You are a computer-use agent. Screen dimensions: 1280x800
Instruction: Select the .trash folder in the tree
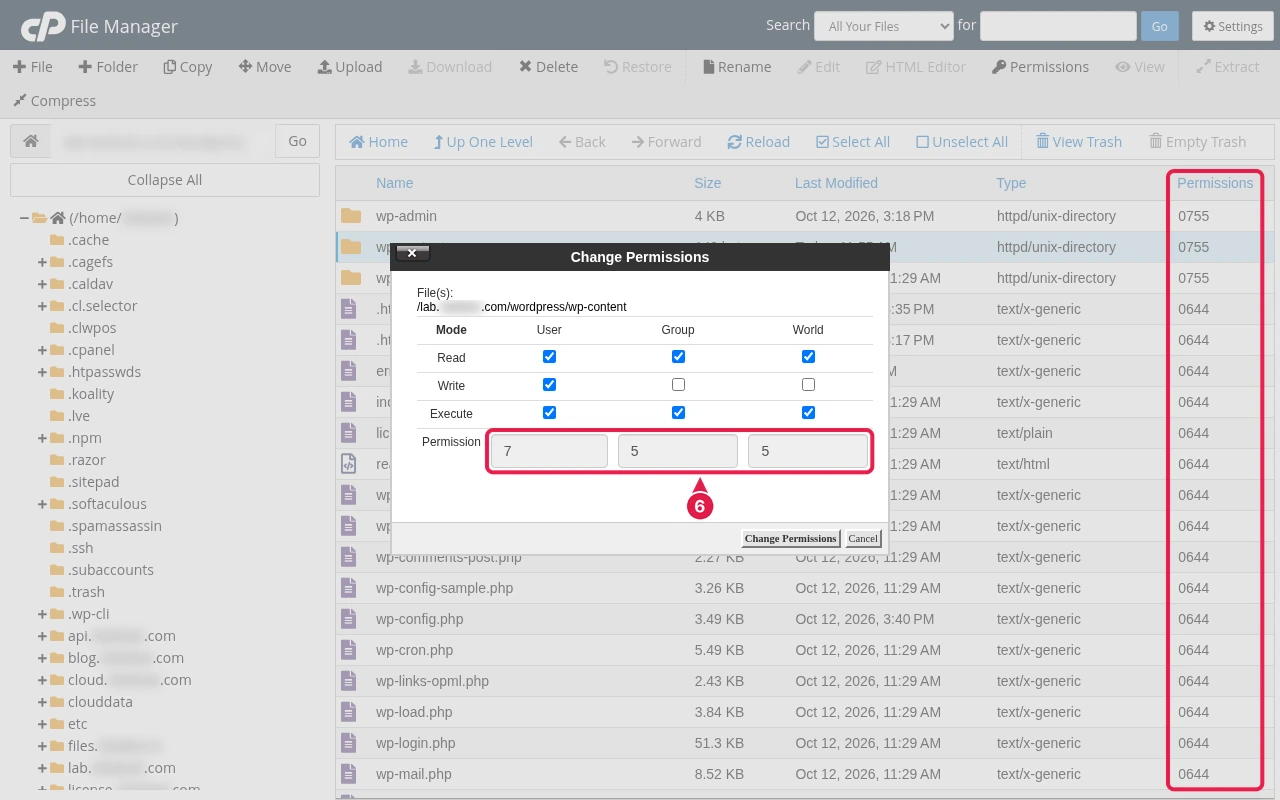click(x=86, y=592)
